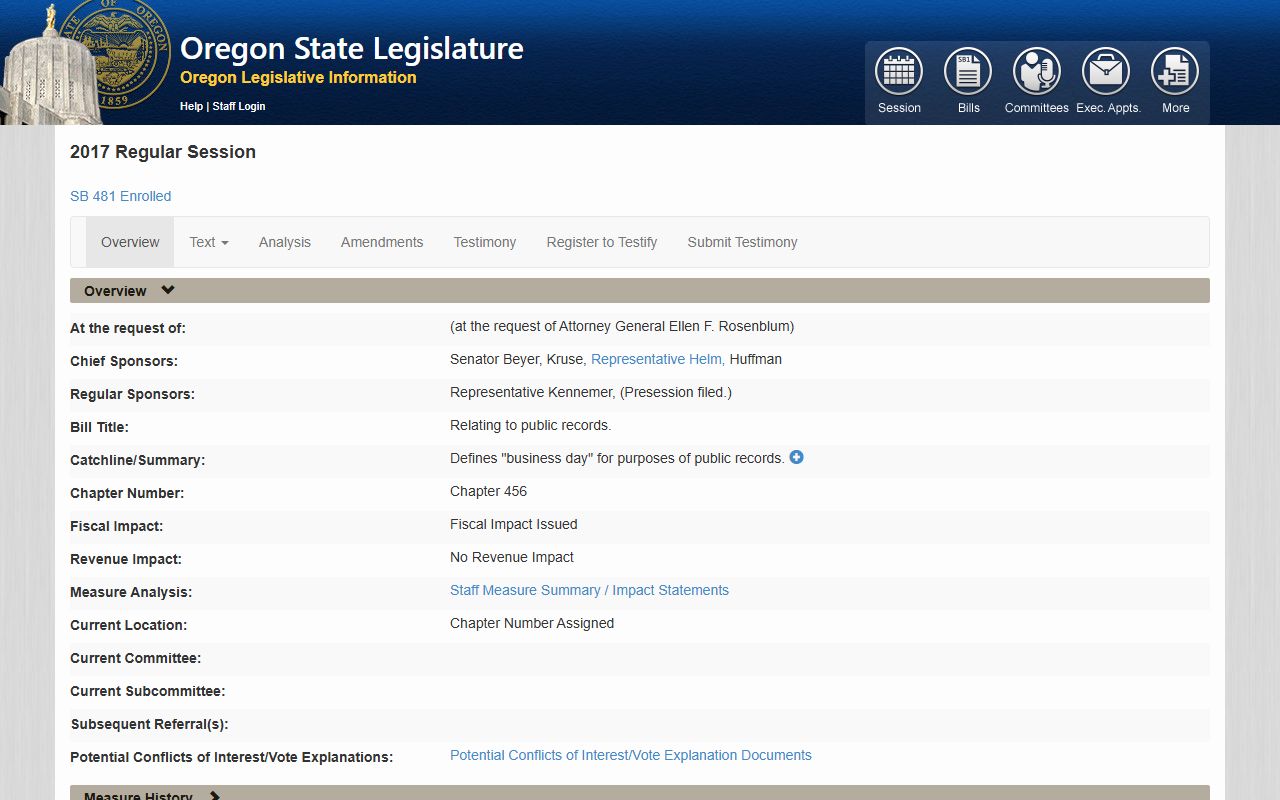Open Potential Conflicts of Interest documents link
The height and width of the screenshot is (800, 1280).
[x=631, y=755]
